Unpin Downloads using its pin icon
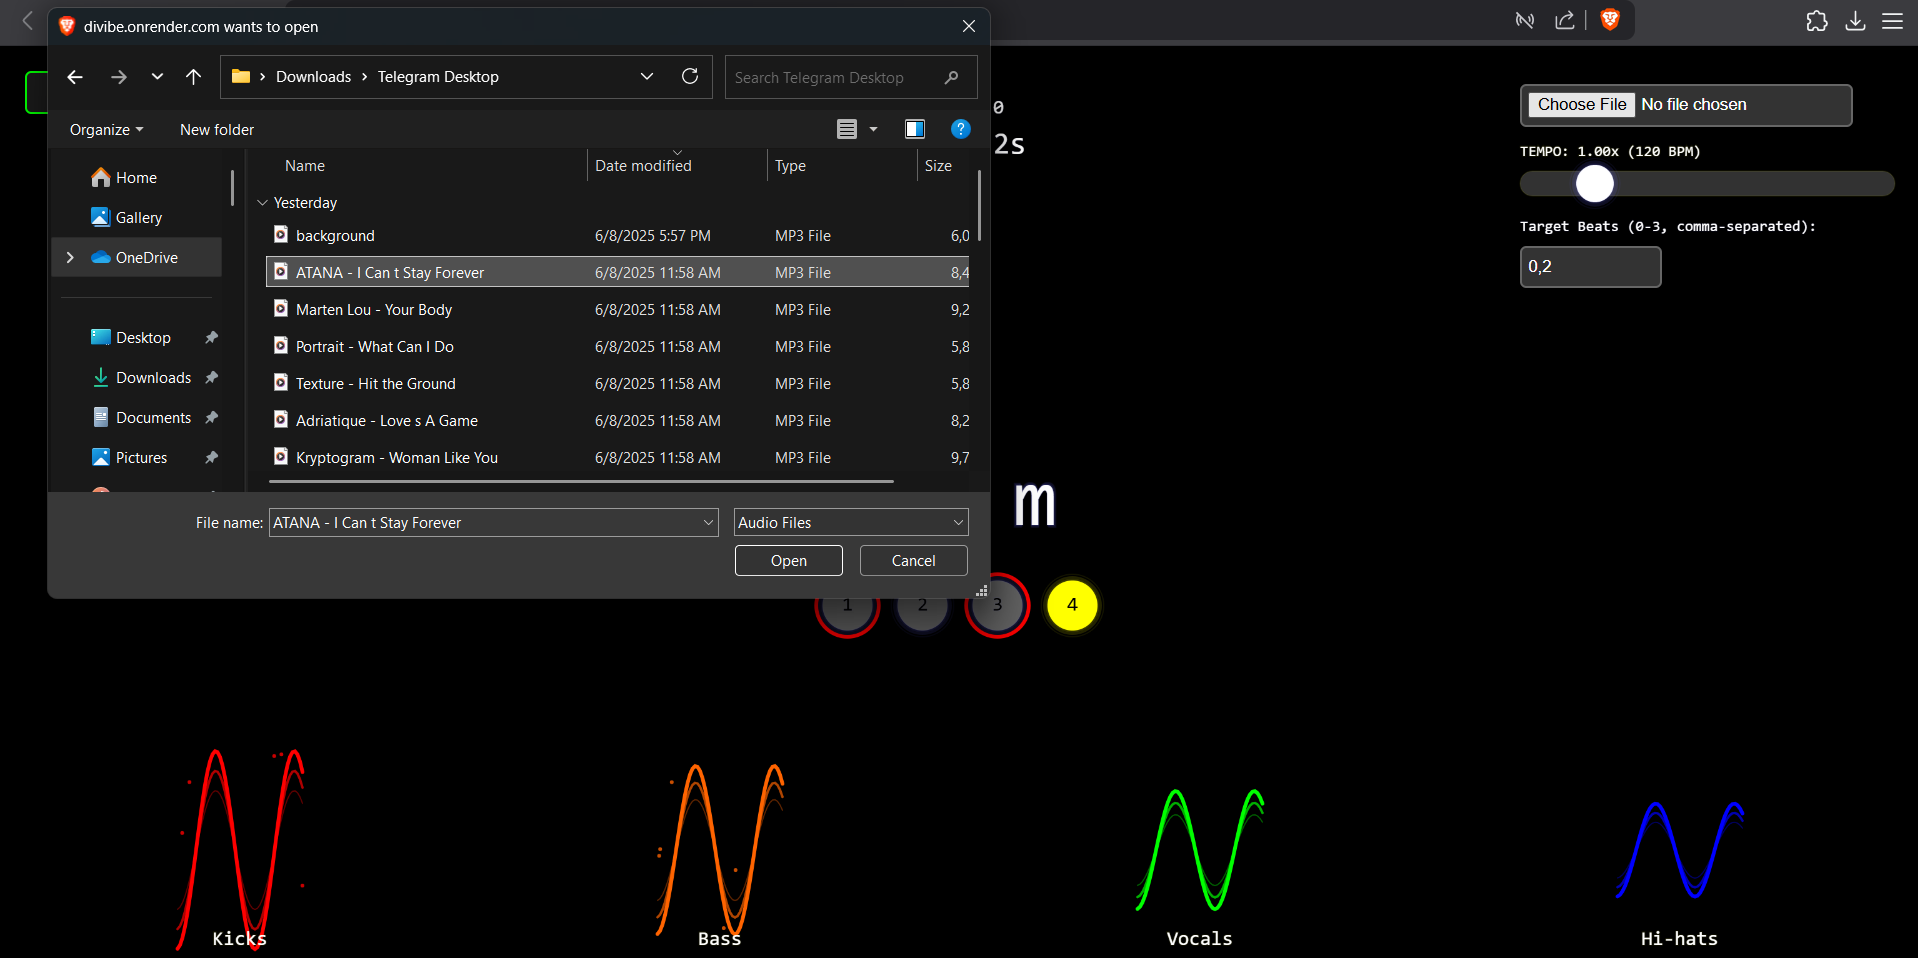Viewport: 1918px width, 958px height. (211, 378)
